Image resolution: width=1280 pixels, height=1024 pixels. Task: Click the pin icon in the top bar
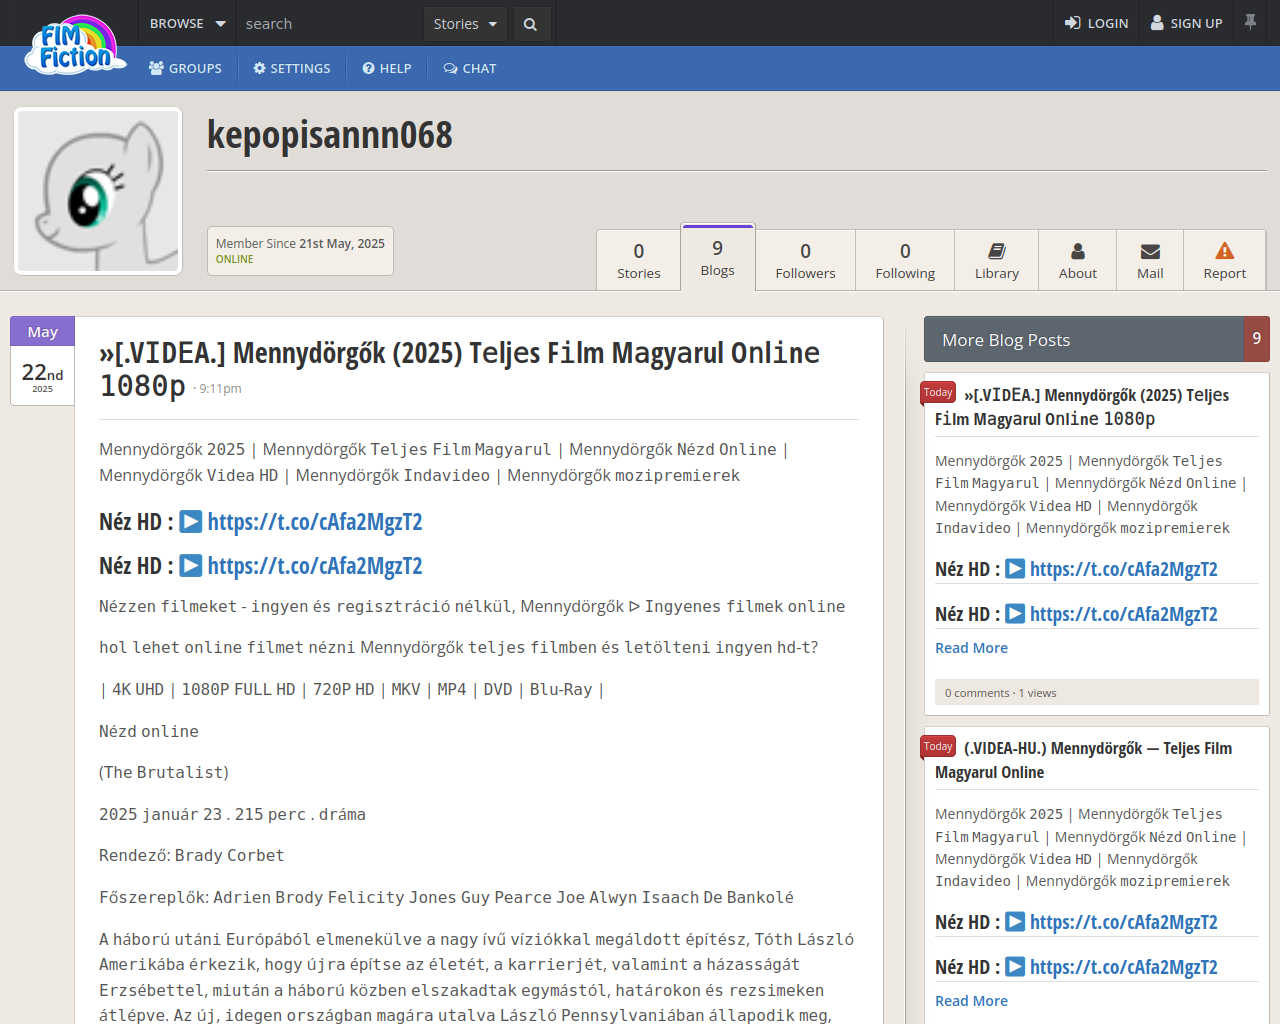coord(1250,22)
